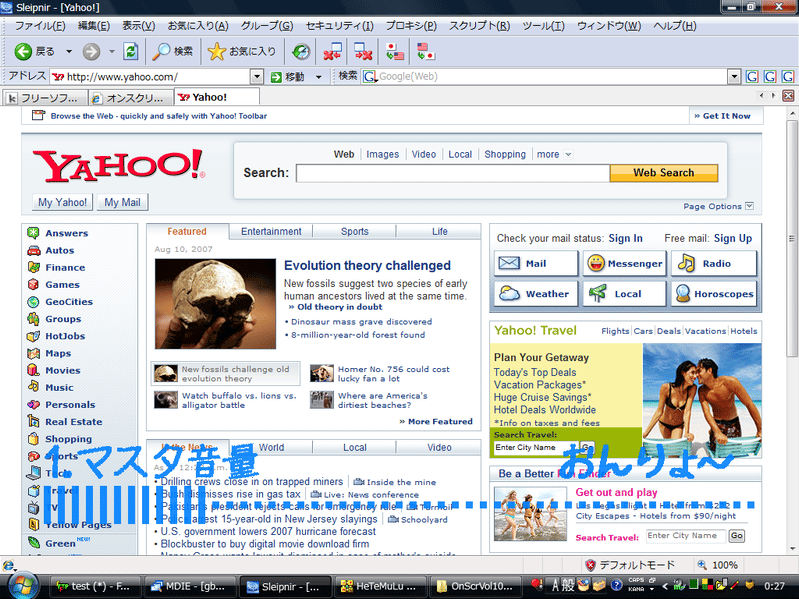Expand the Google search box dropdown
Viewport: 799px width, 599px height.
[734, 77]
